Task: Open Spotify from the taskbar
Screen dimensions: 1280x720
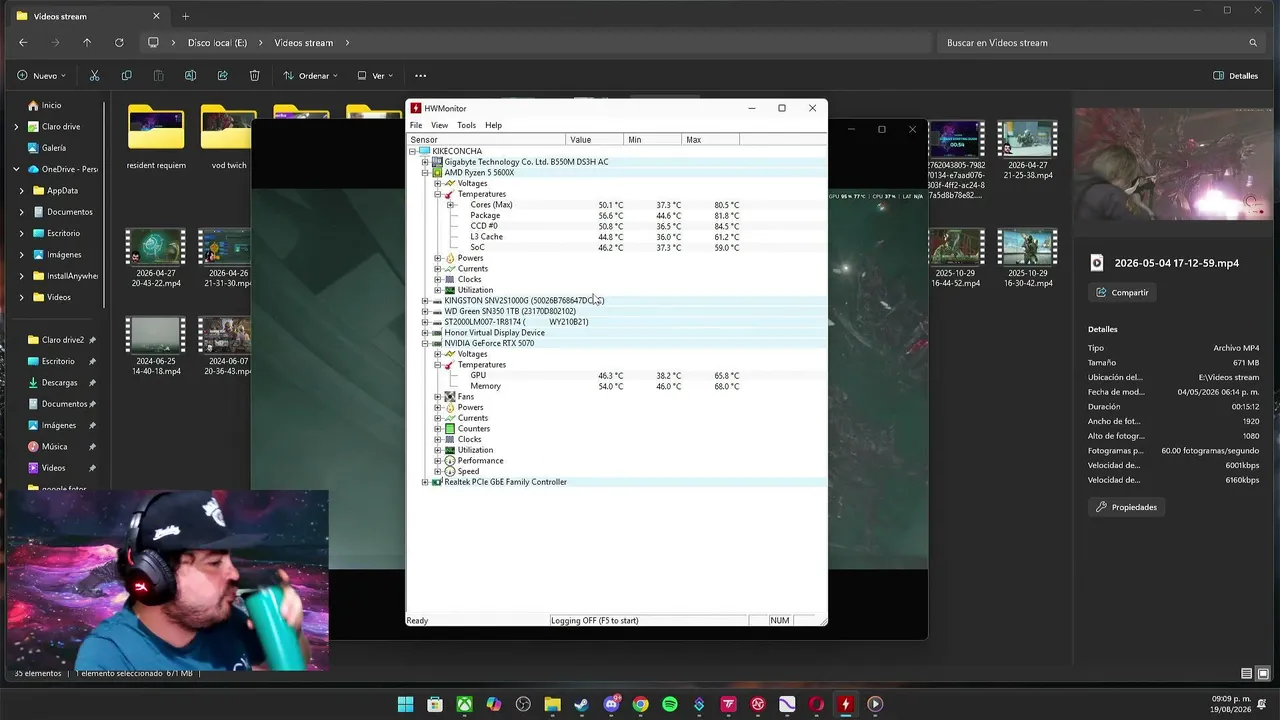Action: pyautogui.click(x=670, y=704)
